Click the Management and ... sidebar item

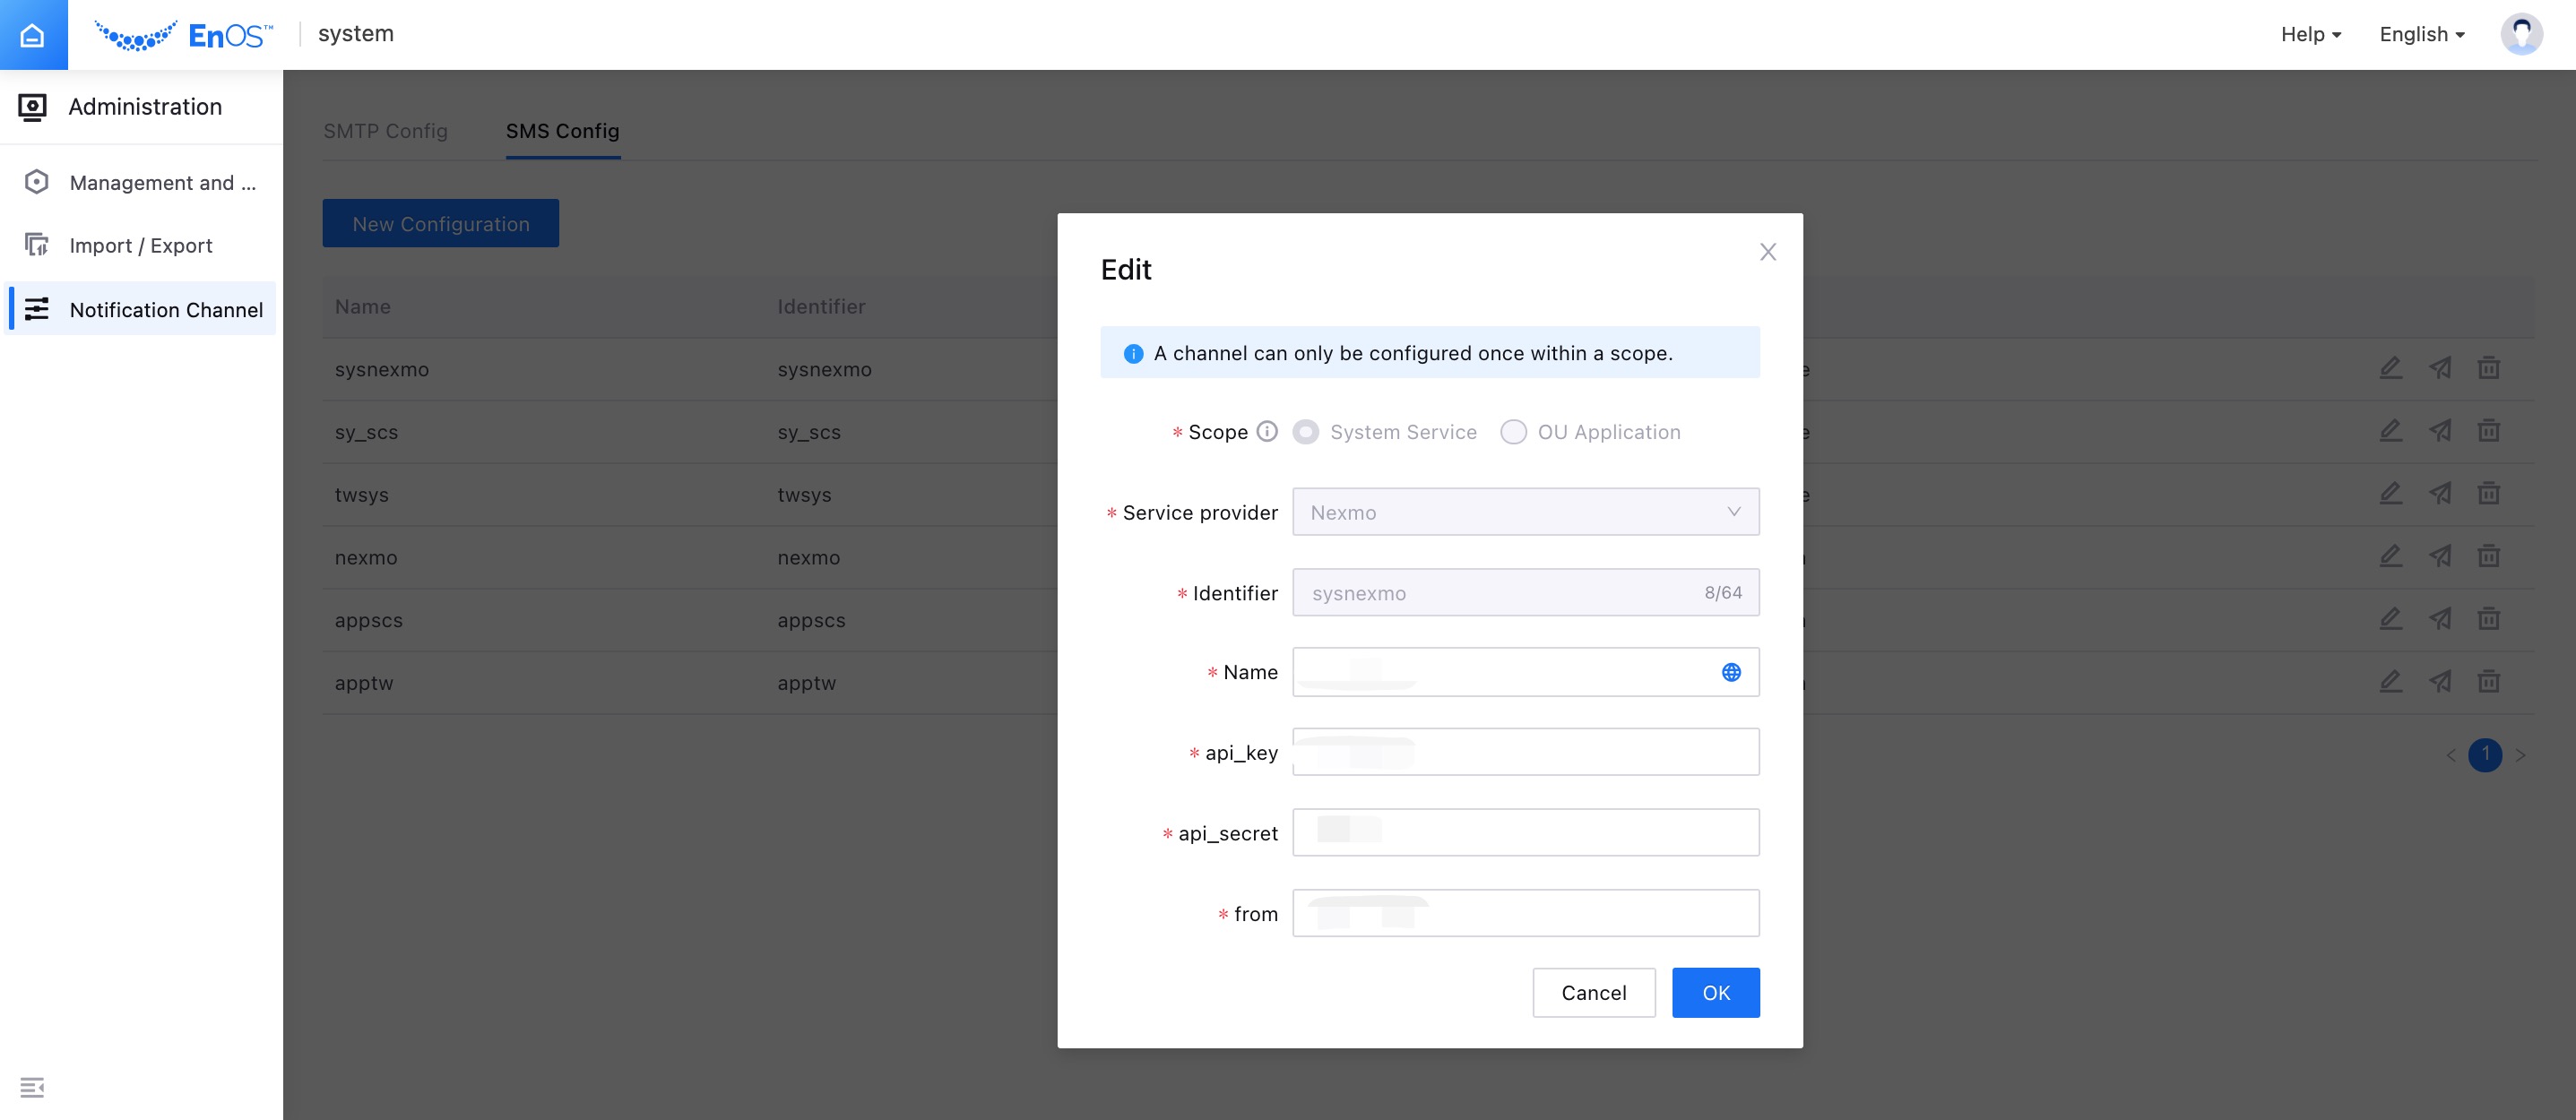[162, 183]
